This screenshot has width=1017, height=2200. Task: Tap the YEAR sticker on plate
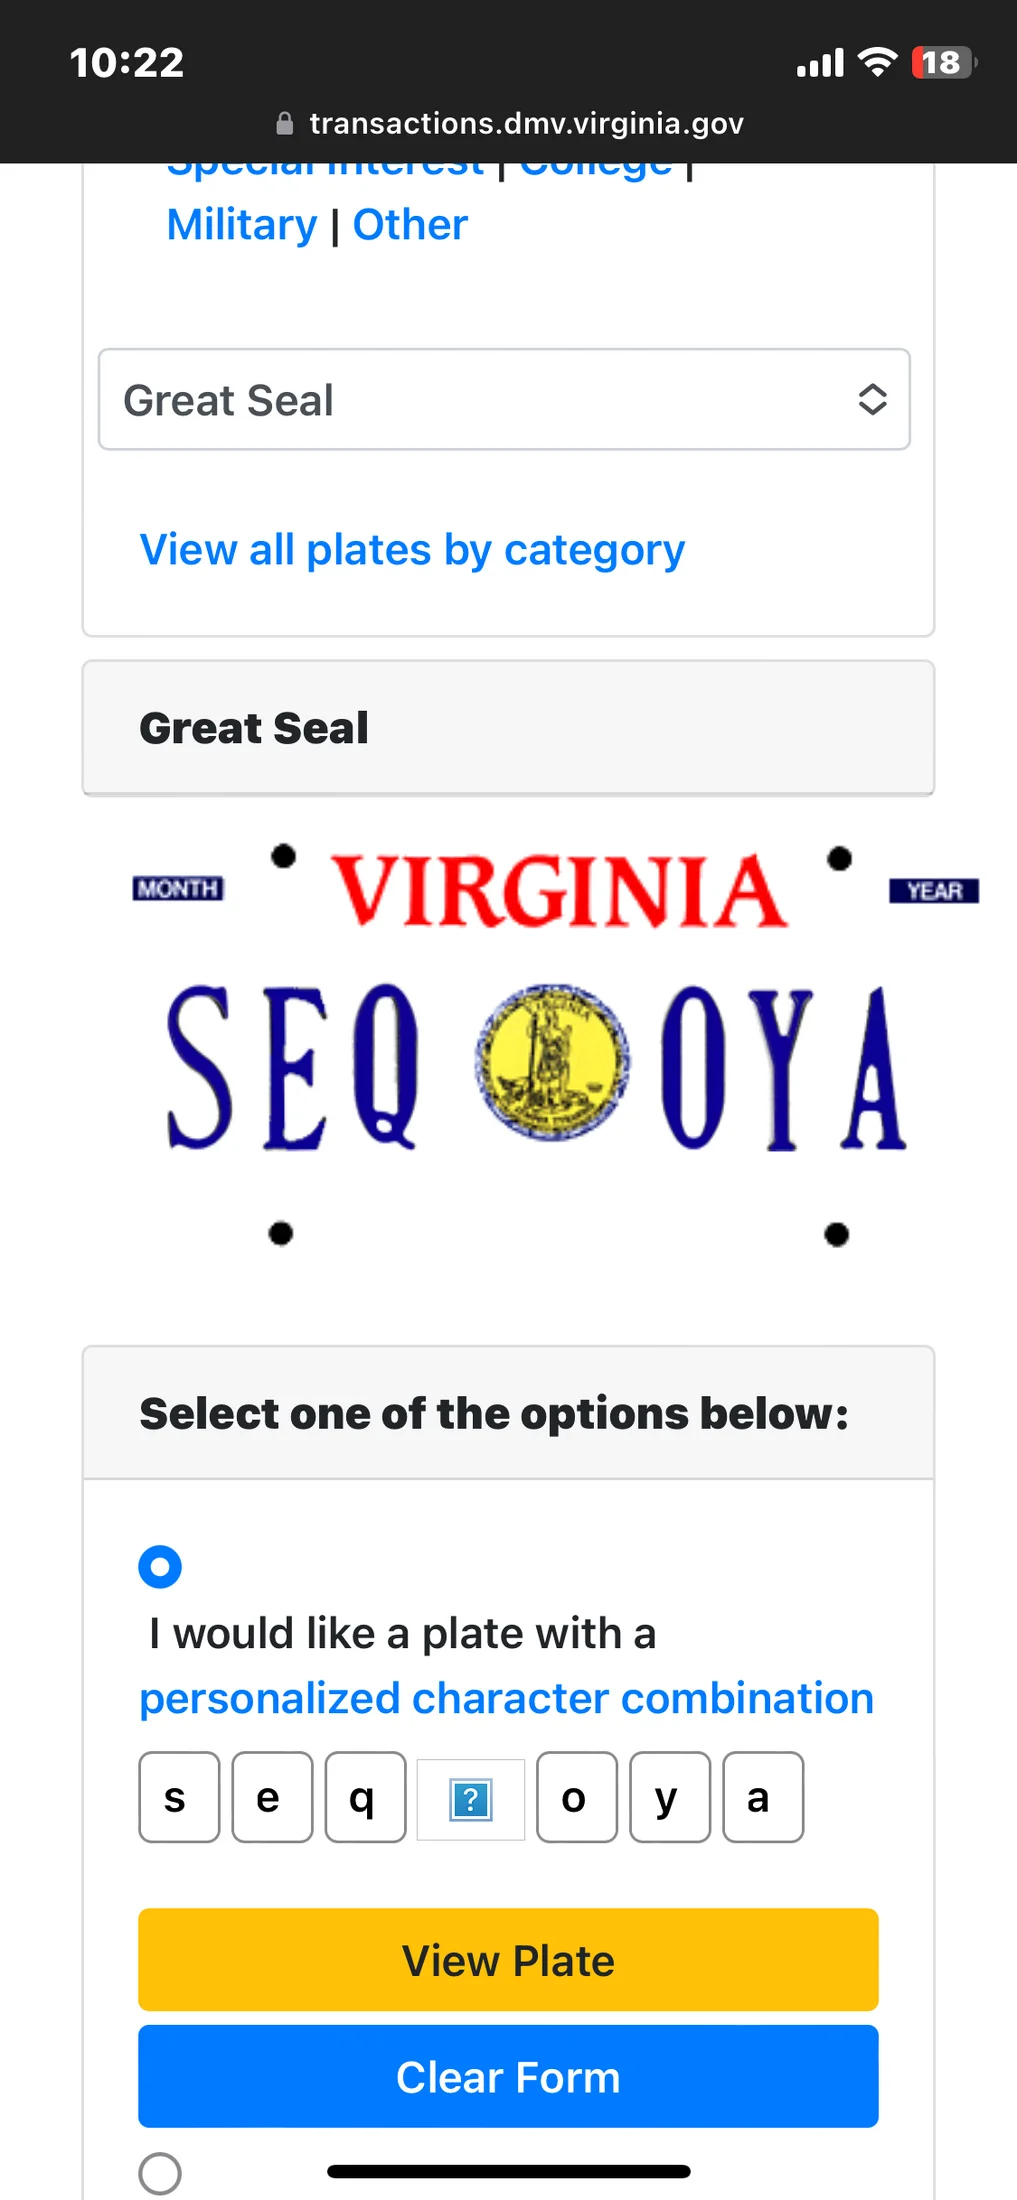pos(934,890)
